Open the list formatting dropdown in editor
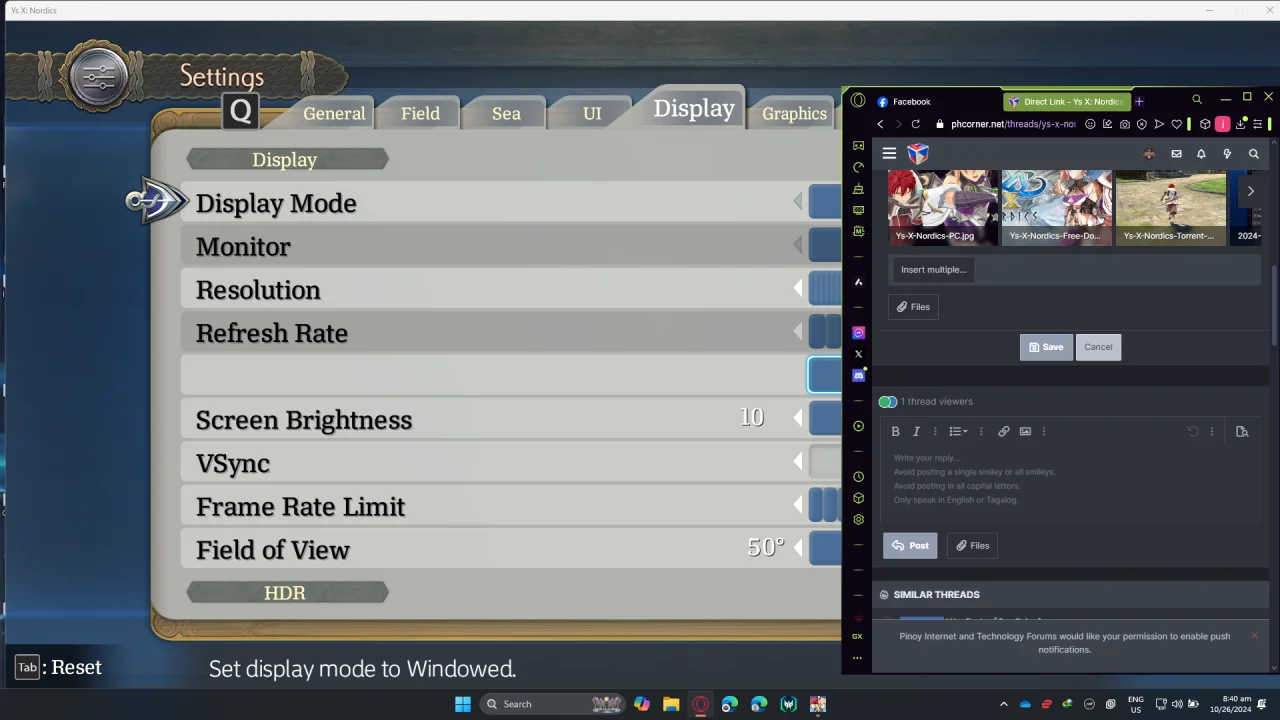The image size is (1280, 720). point(958,431)
